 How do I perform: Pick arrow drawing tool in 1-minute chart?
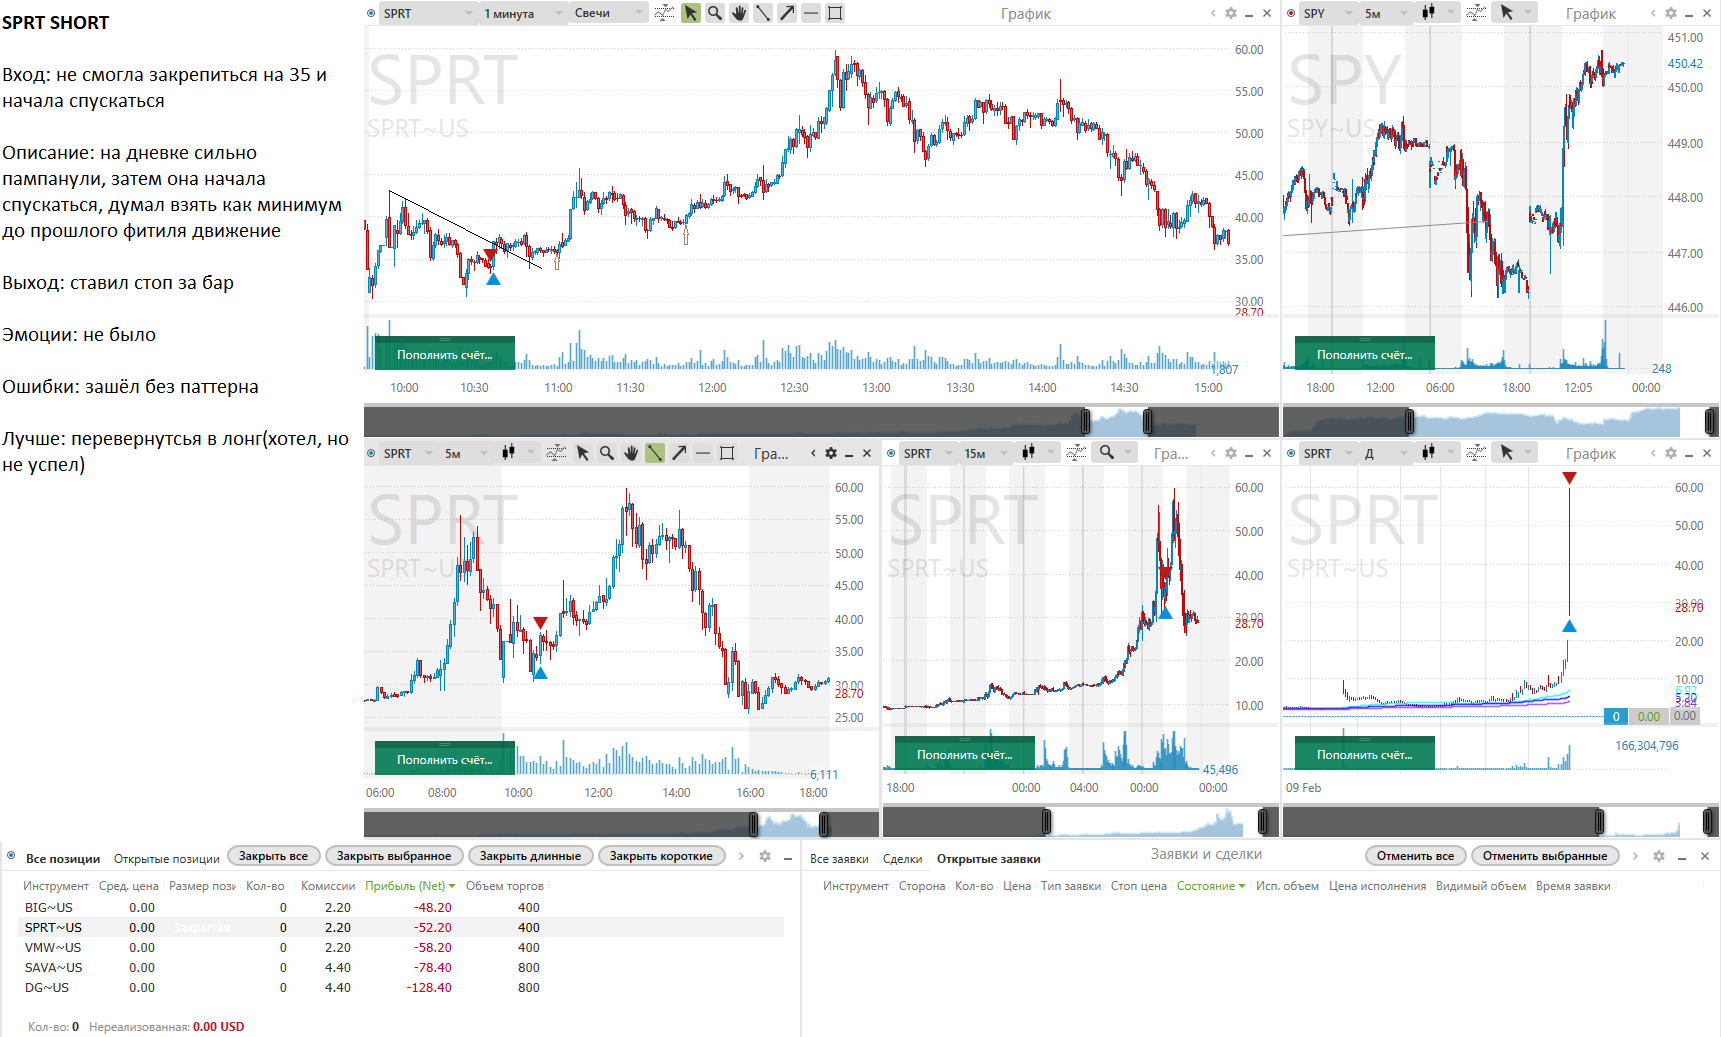click(x=787, y=13)
